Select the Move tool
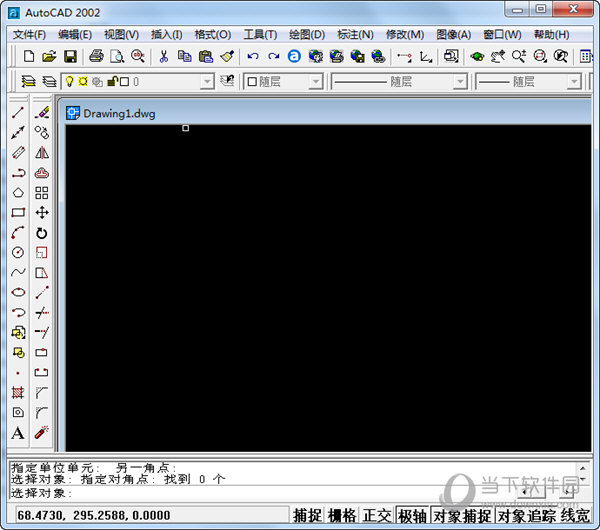 (x=42, y=212)
